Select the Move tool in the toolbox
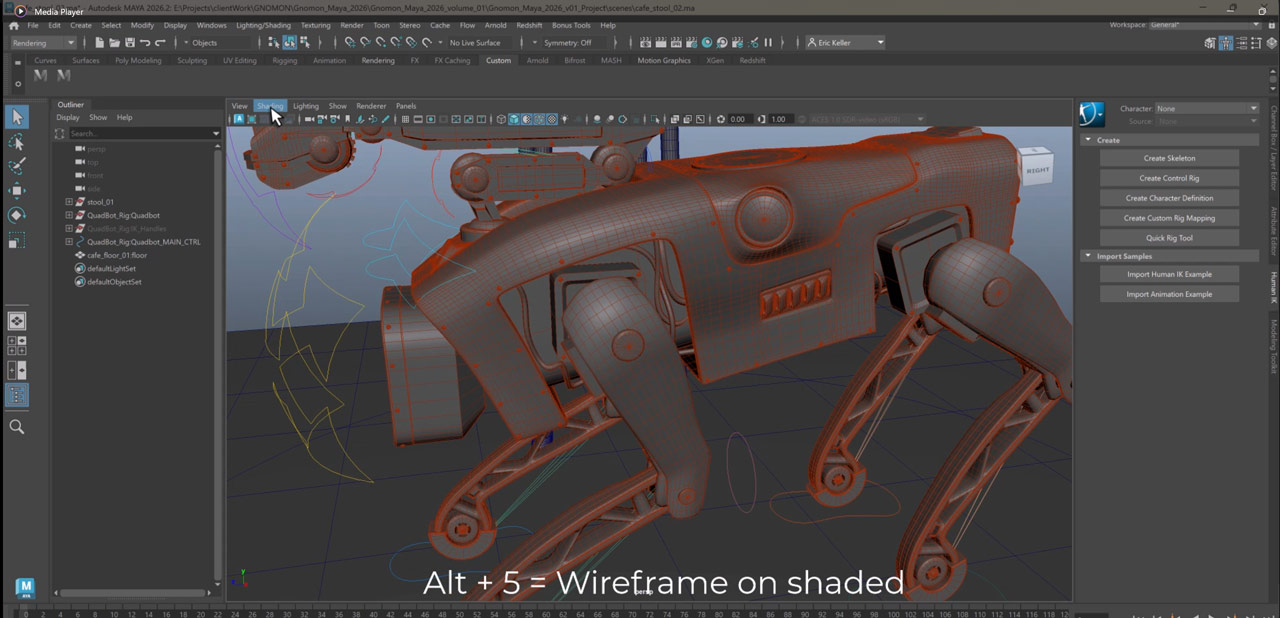The height and width of the screenshot is (618, 1280). [x=17, y=190]
